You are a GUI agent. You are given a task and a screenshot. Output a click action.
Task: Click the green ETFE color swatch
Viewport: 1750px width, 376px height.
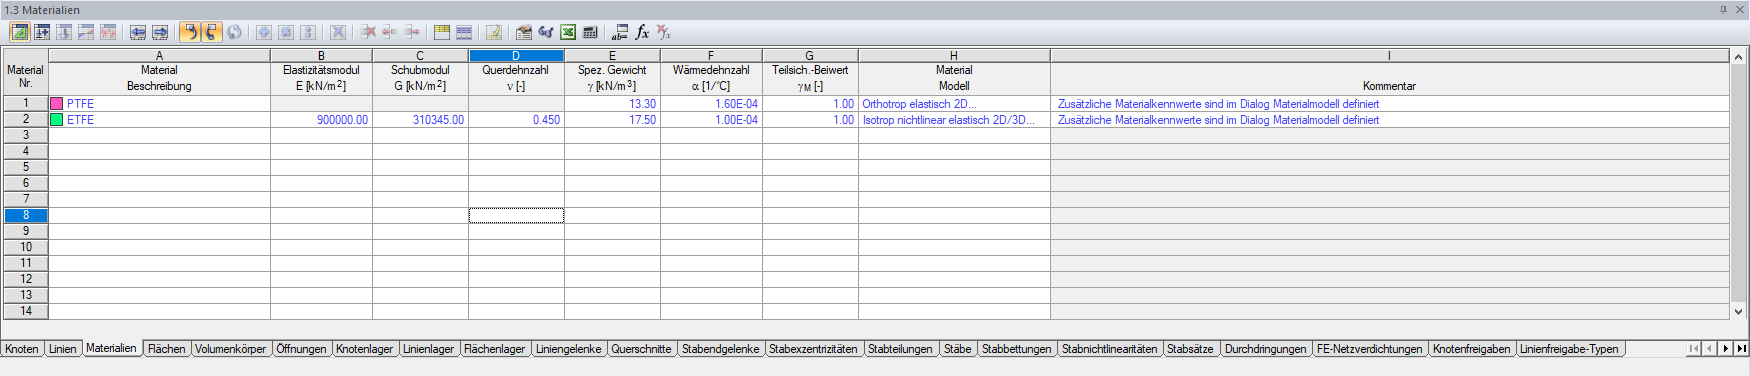pyautogui.click(x=57, y=119)
